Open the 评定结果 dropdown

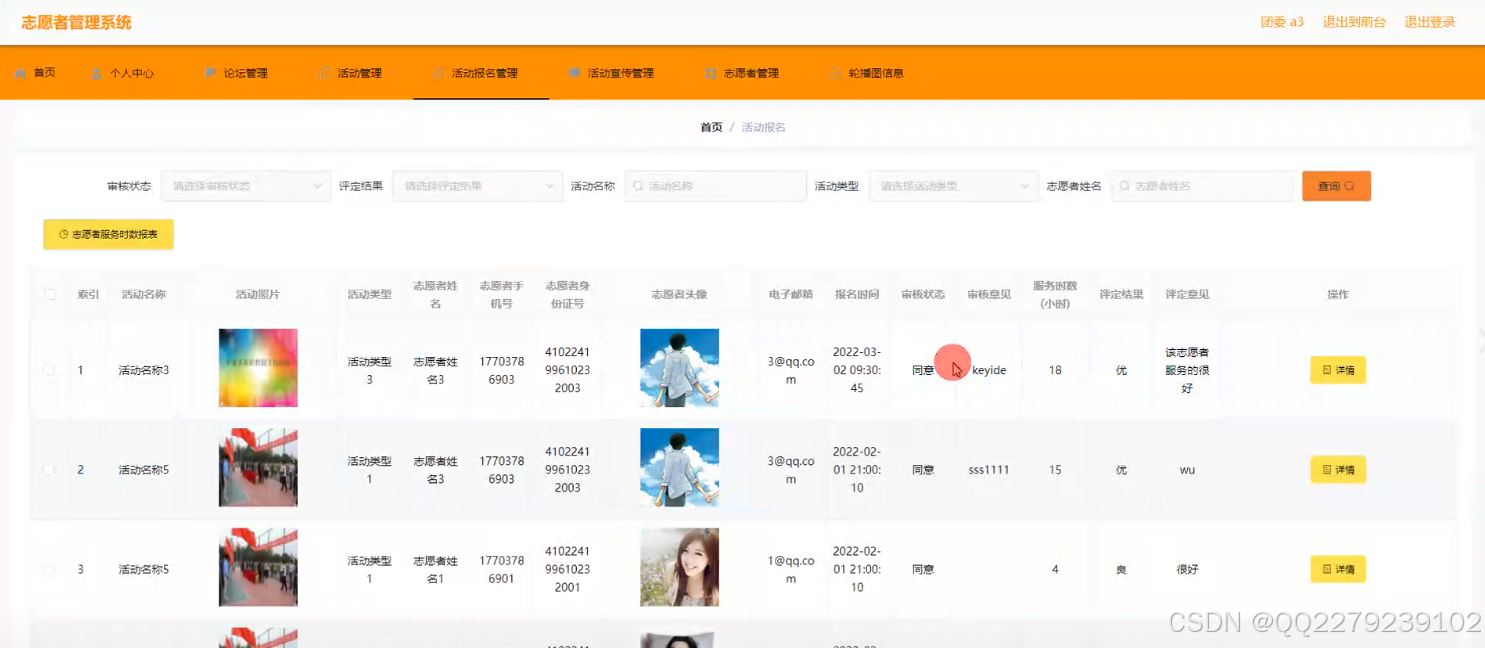pos(477,186)
